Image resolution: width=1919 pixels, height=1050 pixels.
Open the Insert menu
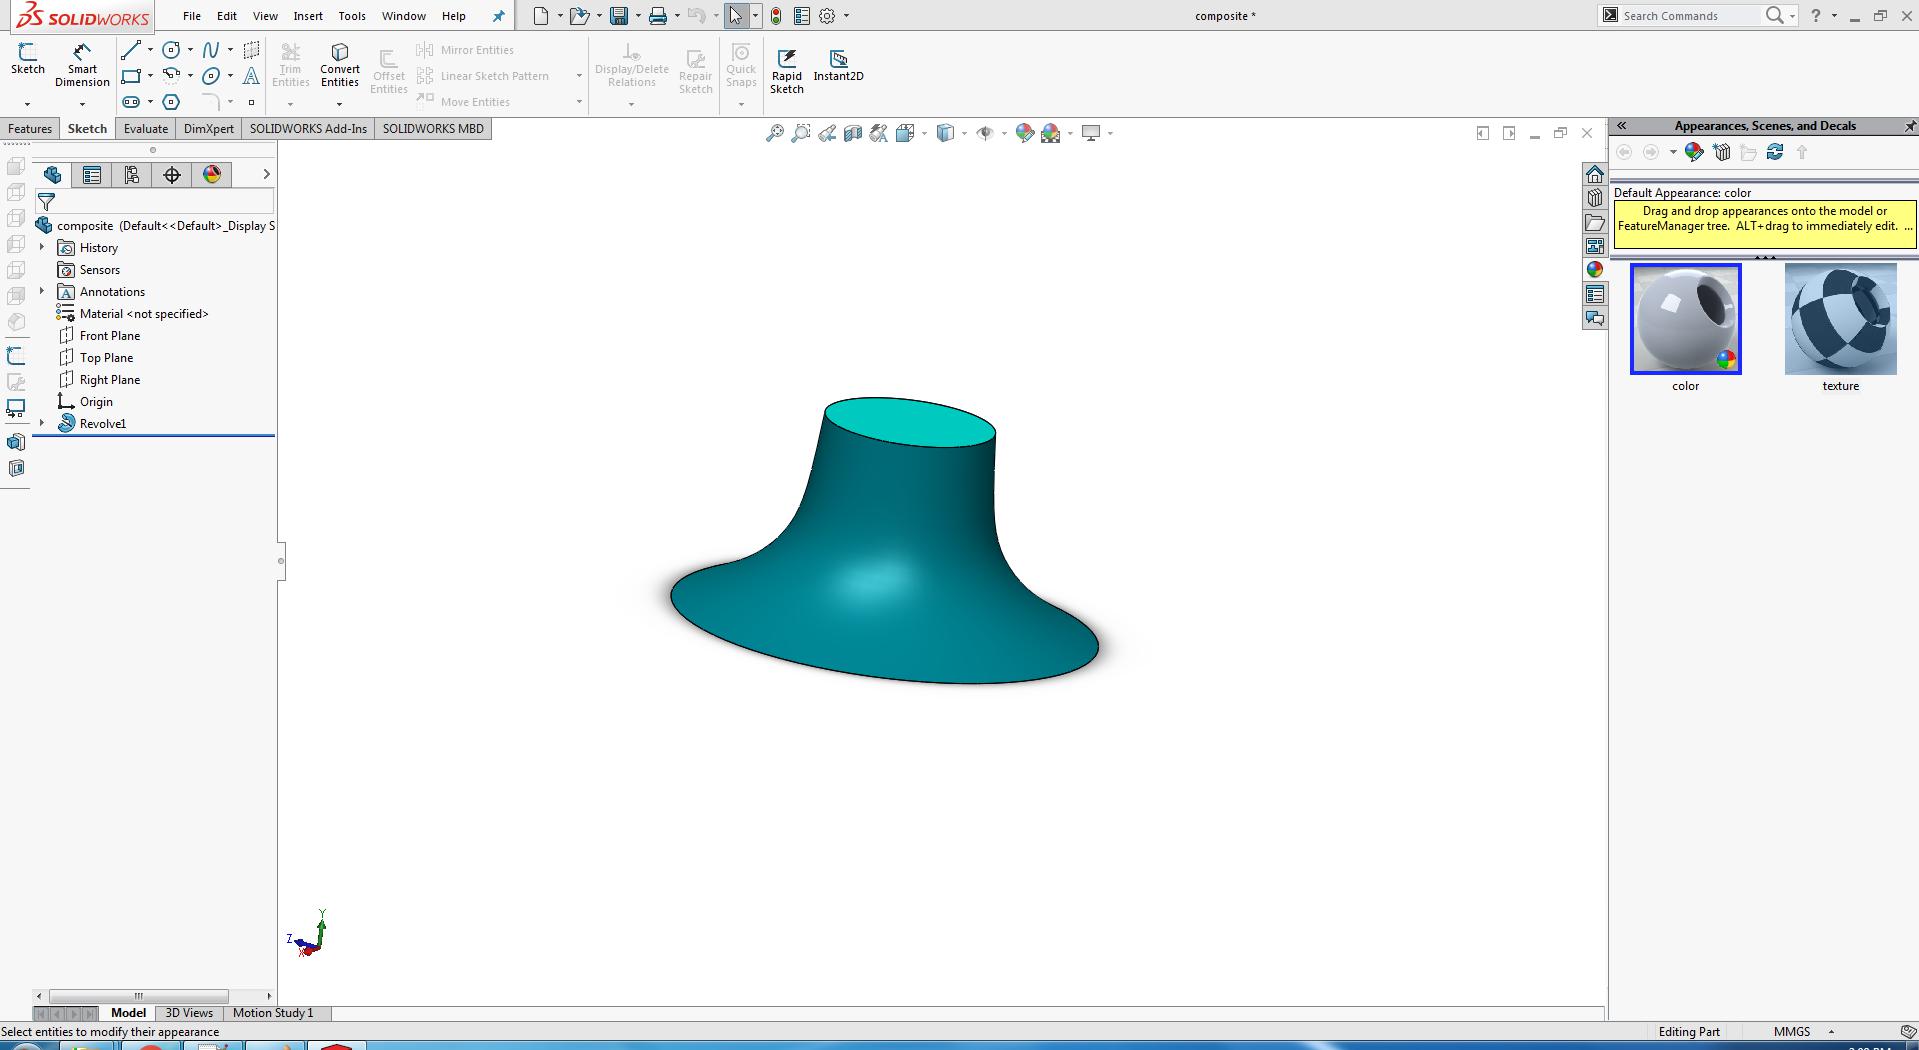point(308,16)
